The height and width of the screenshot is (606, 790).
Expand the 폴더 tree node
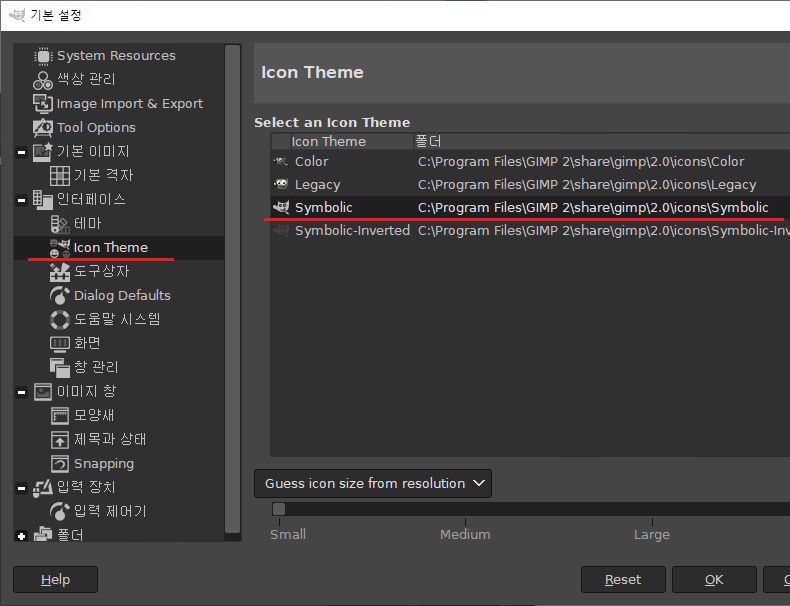click(21, 536)
